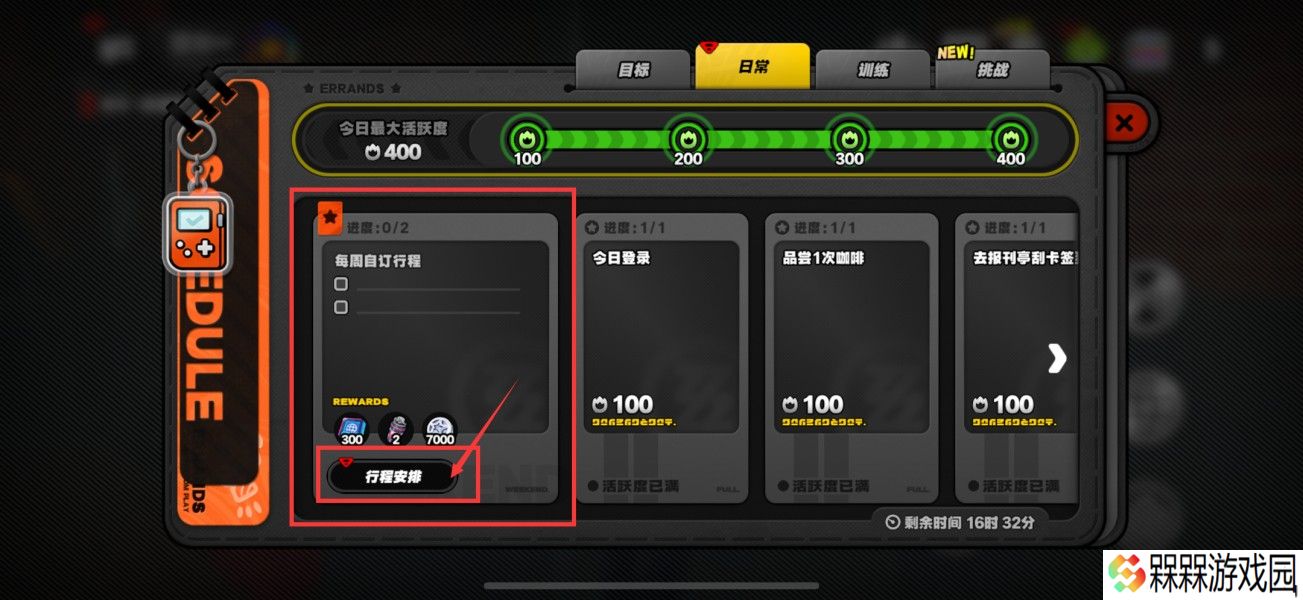Switch to the 训练 tab

(x=873, y=70)
